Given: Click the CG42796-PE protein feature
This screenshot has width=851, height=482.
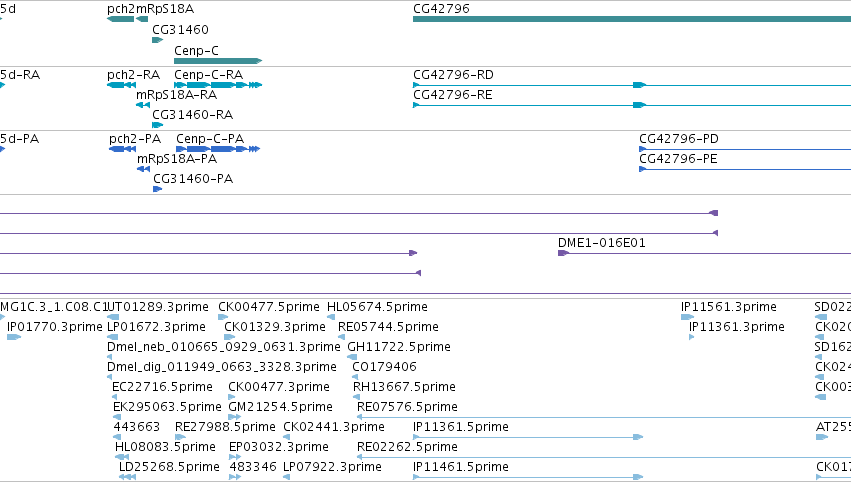Looking at the screenshot, I should click(745, 169).
